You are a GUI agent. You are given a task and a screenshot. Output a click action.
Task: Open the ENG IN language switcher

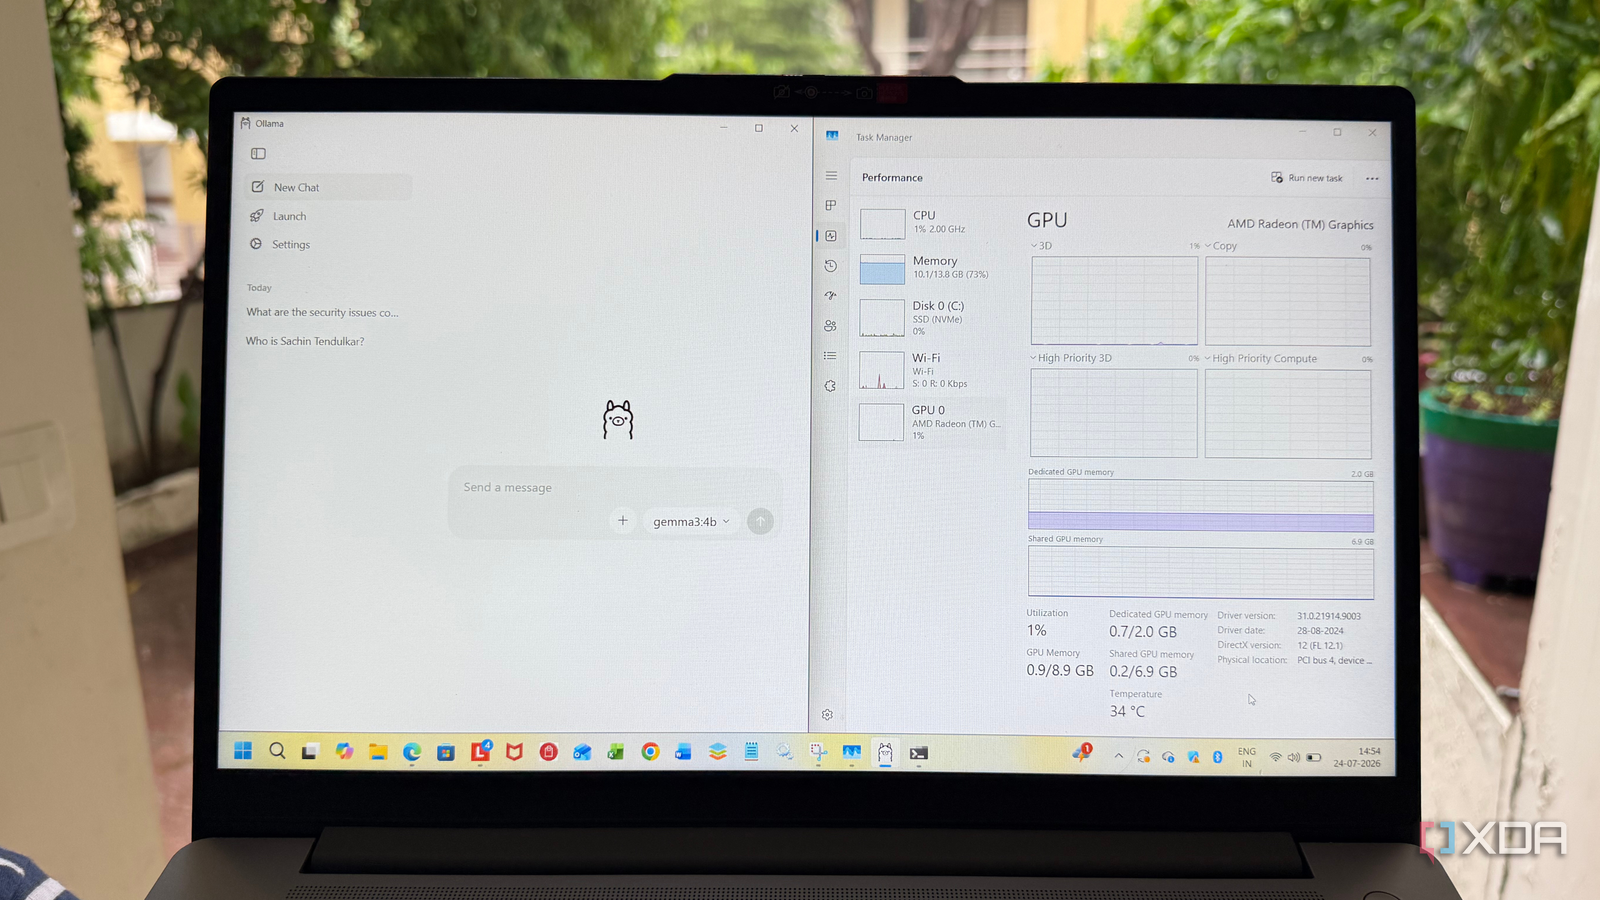click(x=1247, y=757)
